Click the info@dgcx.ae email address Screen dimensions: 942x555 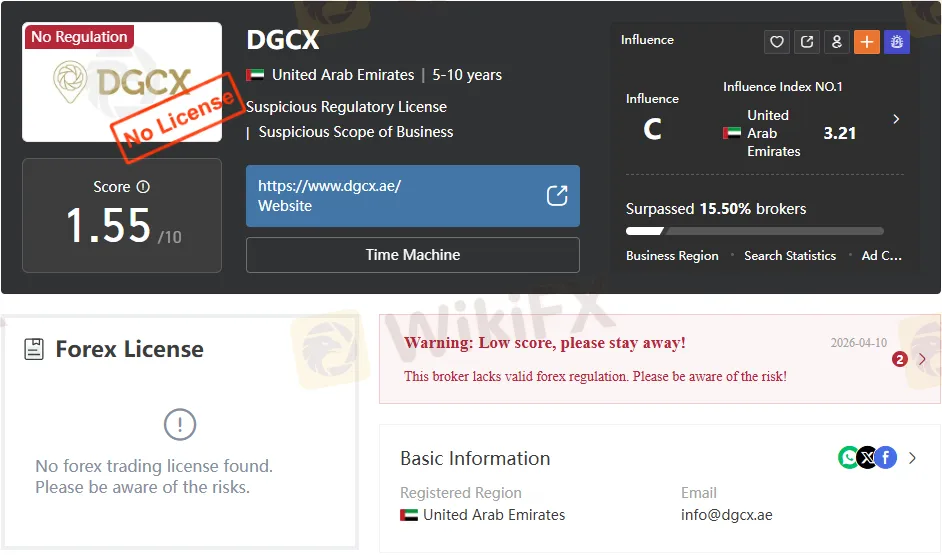point(726,515)
